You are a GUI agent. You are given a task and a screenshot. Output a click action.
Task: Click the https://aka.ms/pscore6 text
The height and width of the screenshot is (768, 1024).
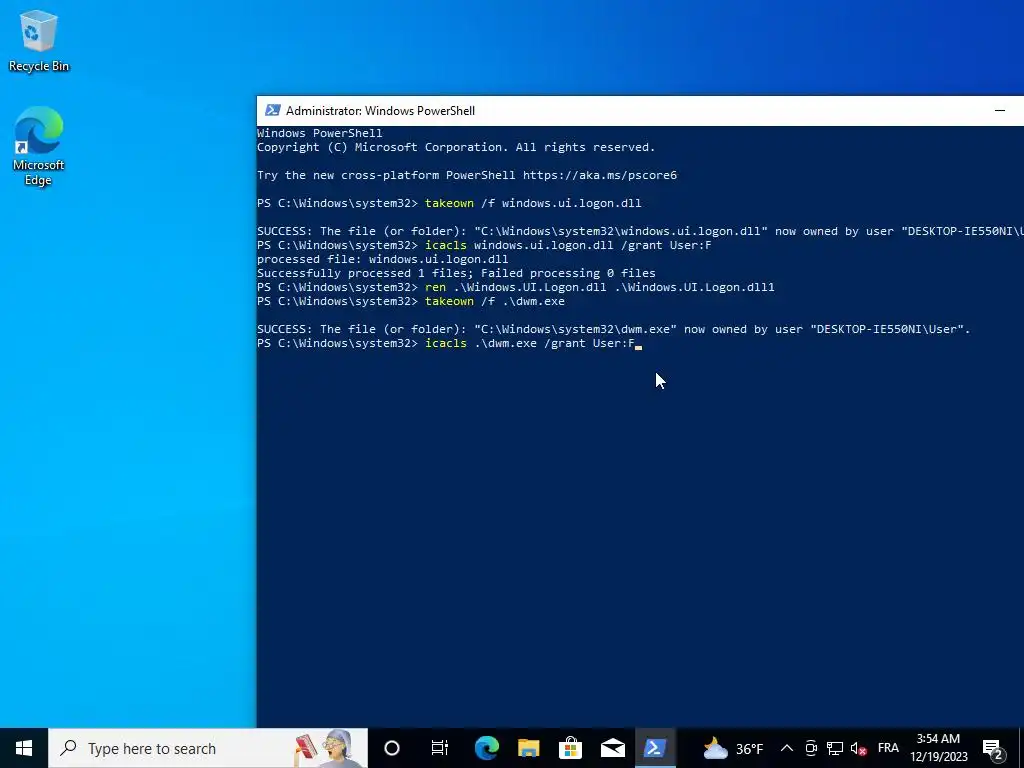tap(600, 175)
